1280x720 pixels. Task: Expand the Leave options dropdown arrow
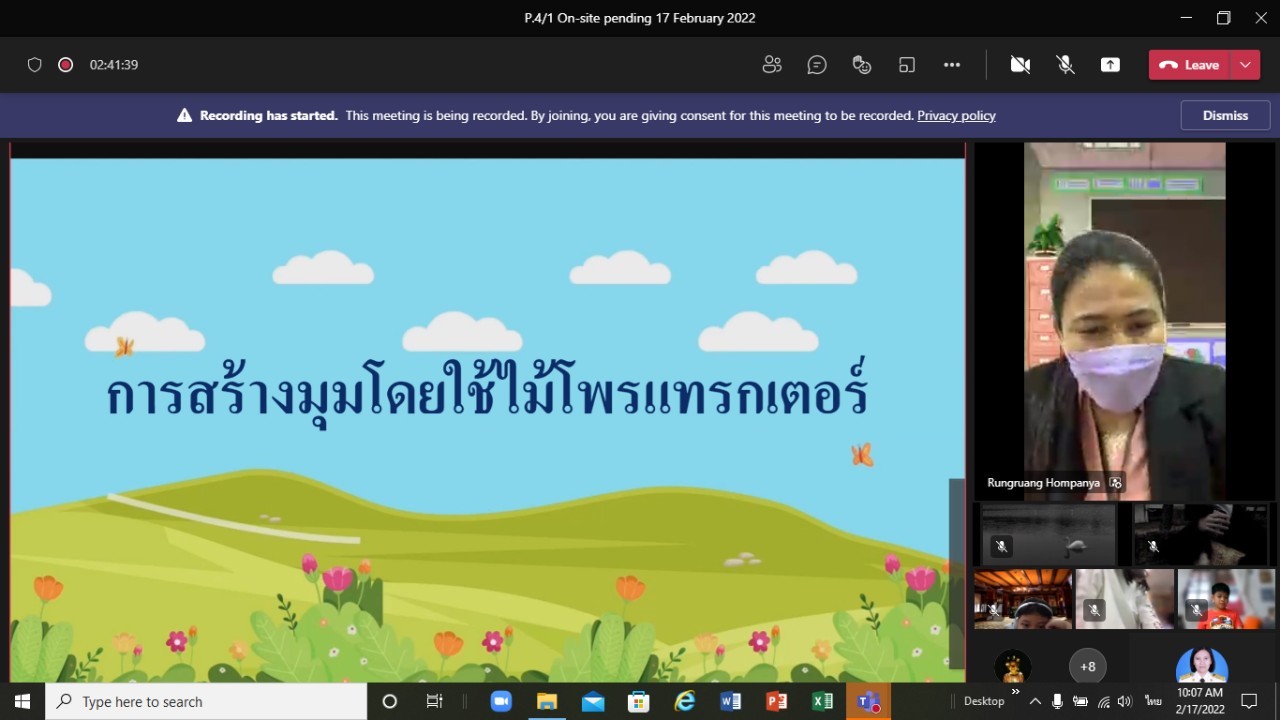tap(1245, 65)
